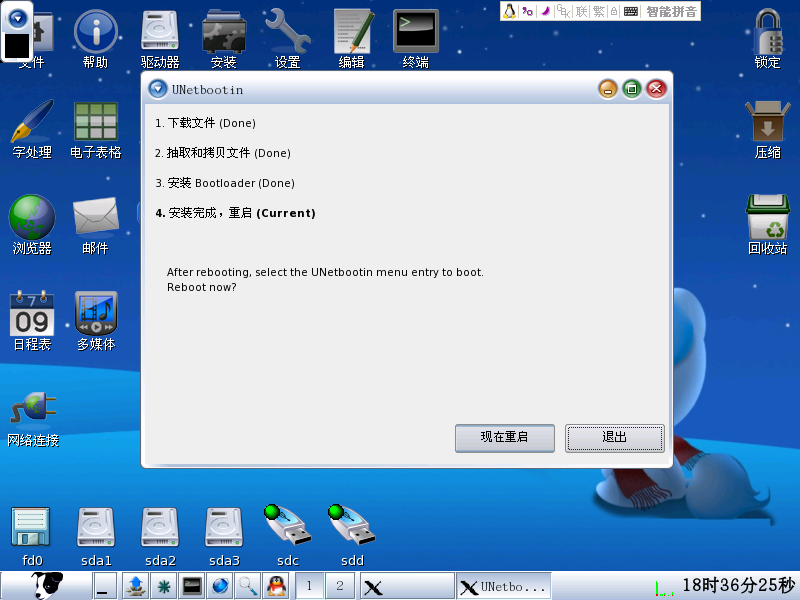Toggle the GBK charset icon in IME bar
The width and height of the screenshot is (800, 600).
[x=563, y=11]
